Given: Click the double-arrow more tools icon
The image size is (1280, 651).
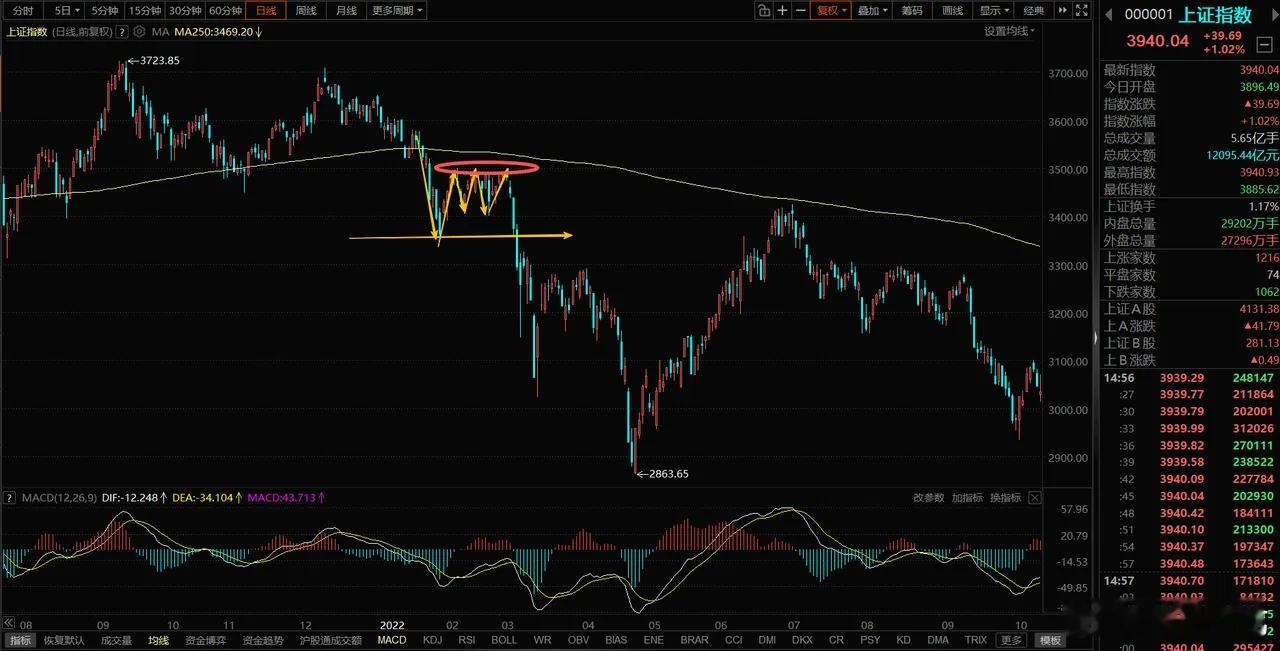Looking at the screenshot, I should point(1064,11).
